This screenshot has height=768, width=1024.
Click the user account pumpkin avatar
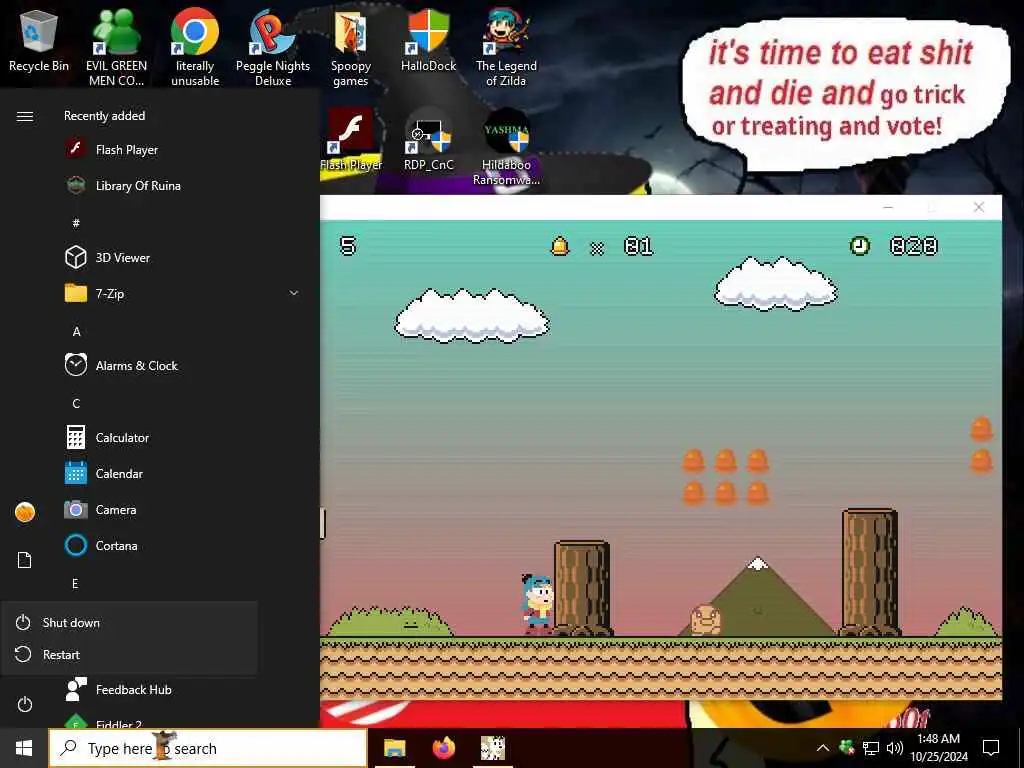tap(25, 512)
